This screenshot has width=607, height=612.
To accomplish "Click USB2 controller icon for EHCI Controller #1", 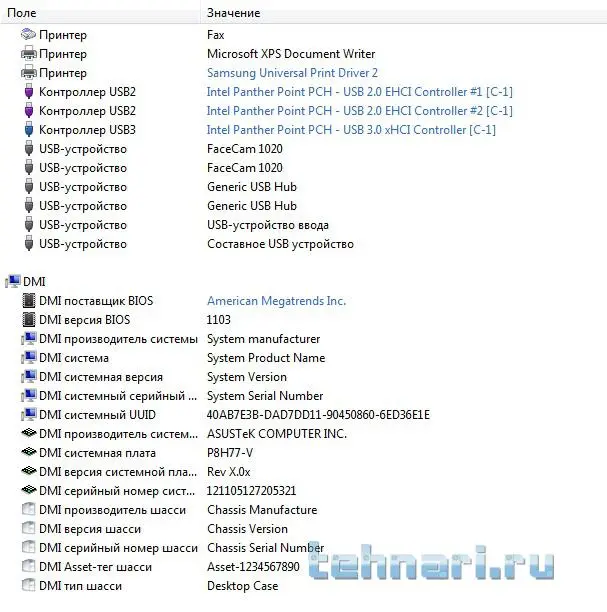I will pos(28,92).
